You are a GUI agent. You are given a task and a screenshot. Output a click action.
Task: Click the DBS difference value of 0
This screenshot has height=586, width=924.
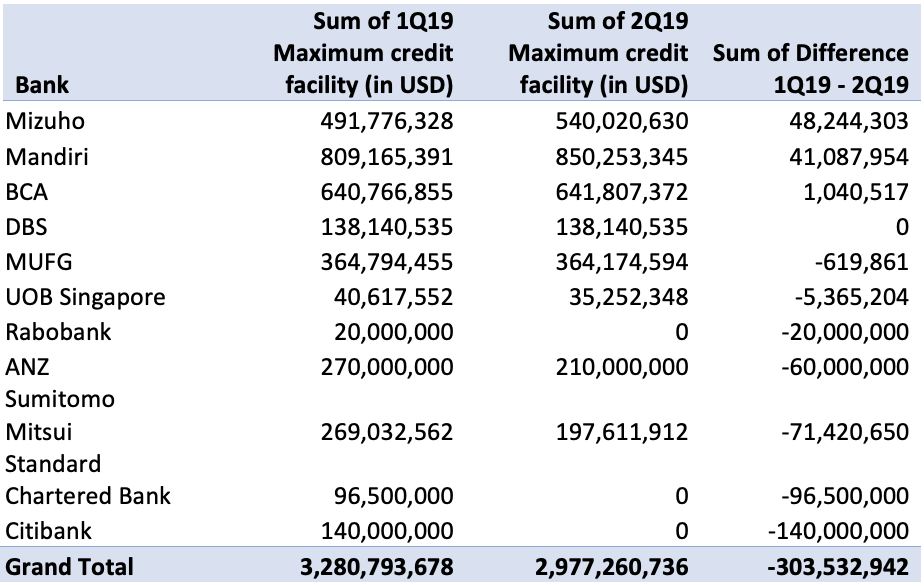click(x=901, y=226)
